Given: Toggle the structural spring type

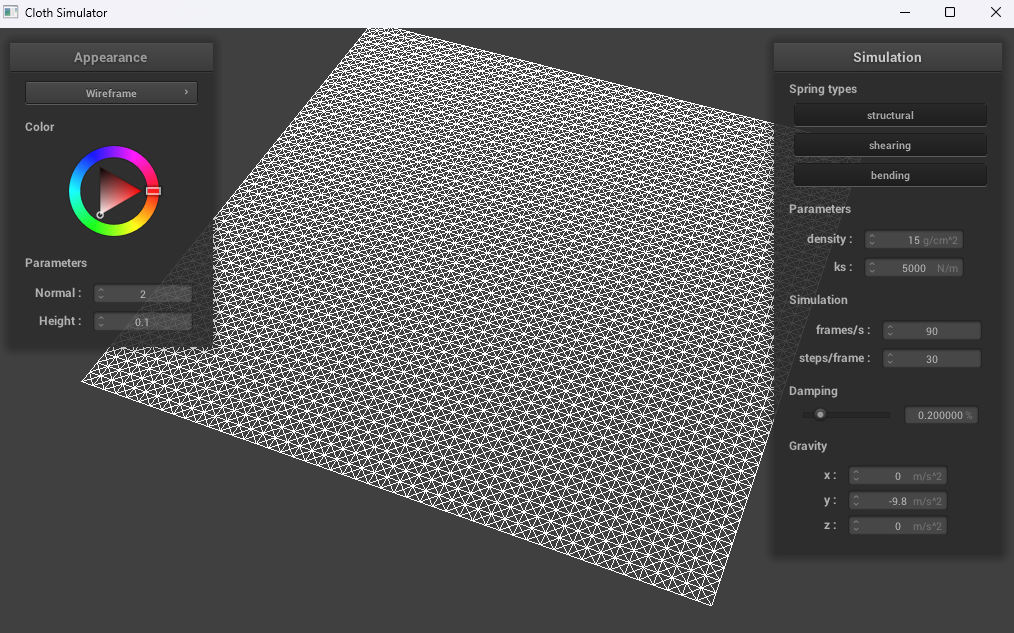Looking at the screenshot, I should click(890, 115).
